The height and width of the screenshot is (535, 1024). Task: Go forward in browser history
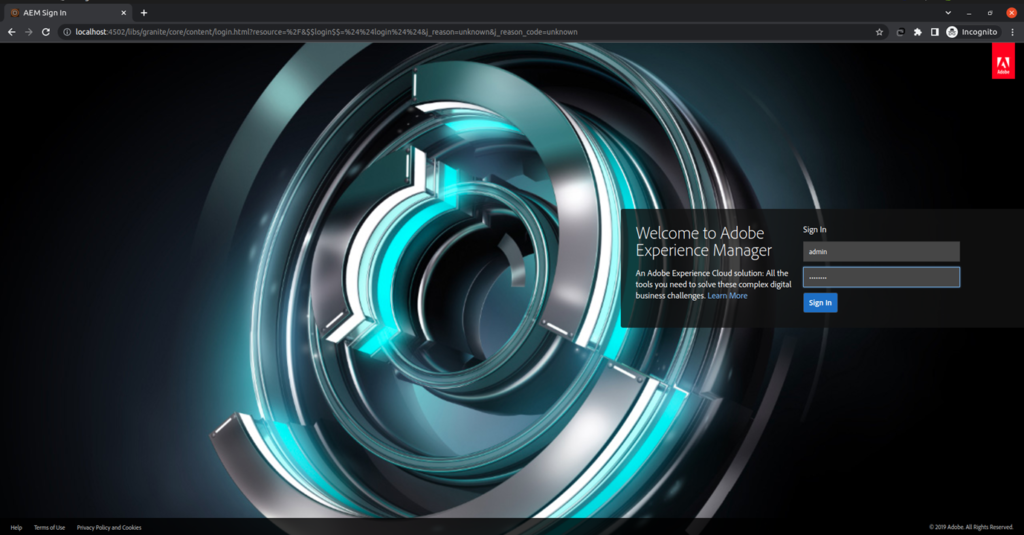point(29,32)
